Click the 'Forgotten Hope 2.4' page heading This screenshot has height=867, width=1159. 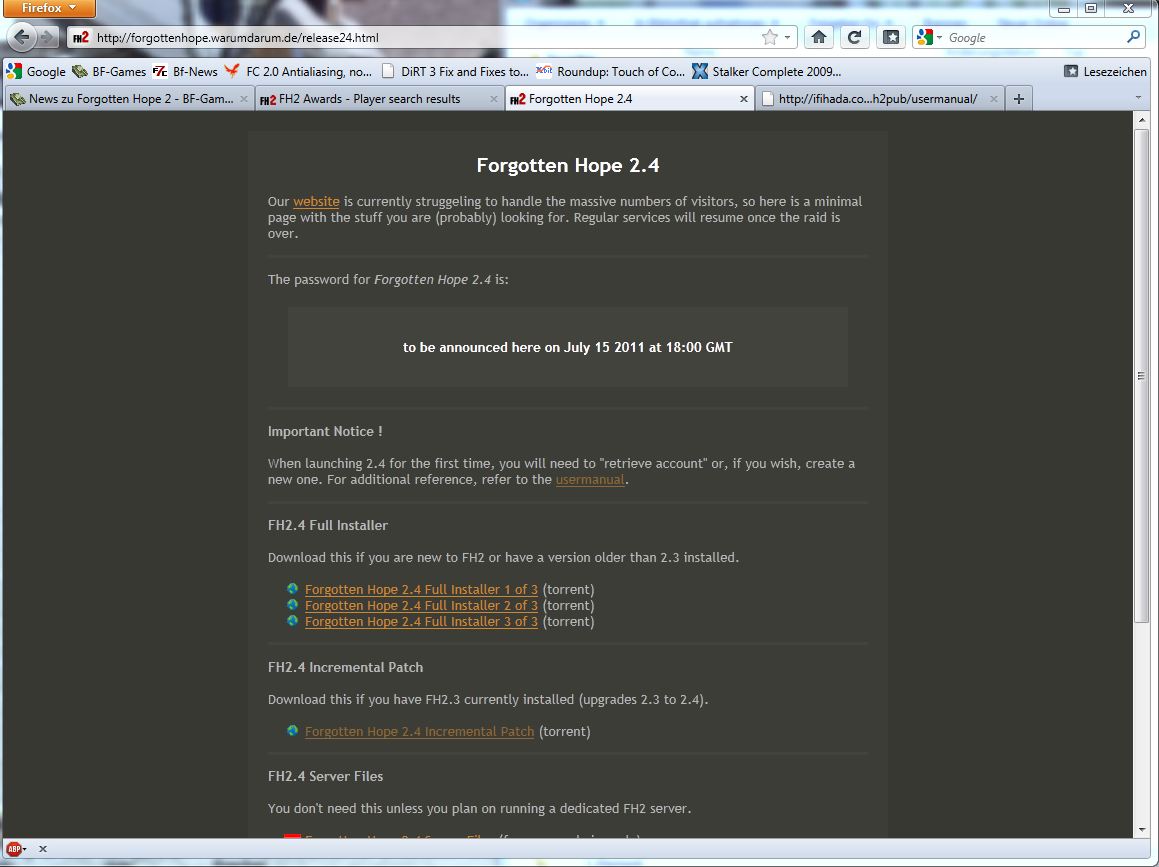568,166
